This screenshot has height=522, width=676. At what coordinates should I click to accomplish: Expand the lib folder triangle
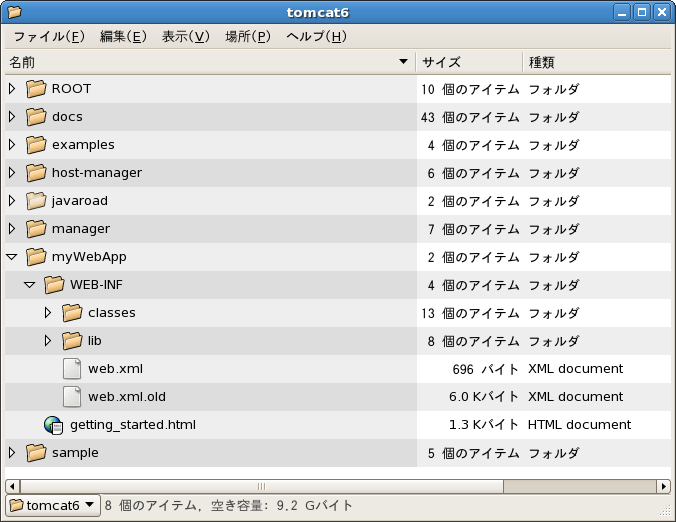(x=48, y=341)
